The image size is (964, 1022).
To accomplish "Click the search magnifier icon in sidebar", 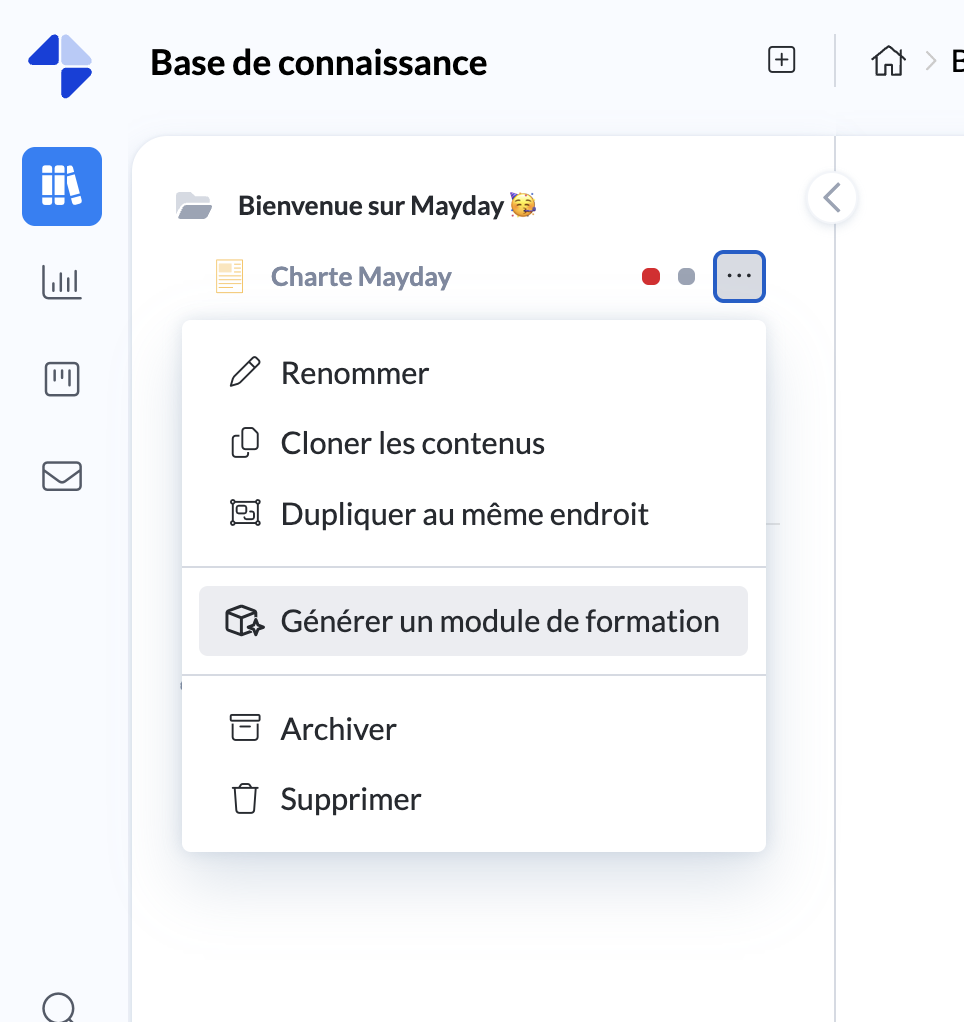I will click(x=60, y=1006).
